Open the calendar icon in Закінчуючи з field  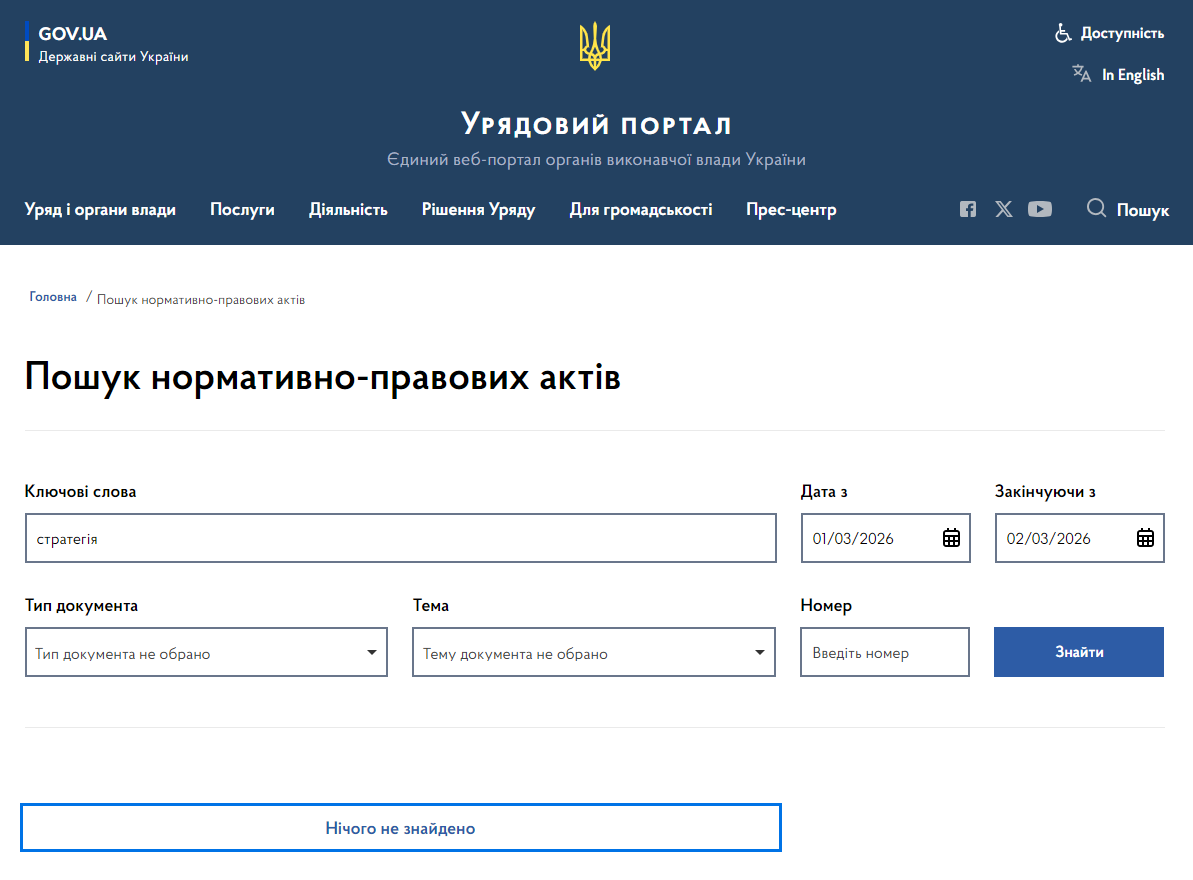click(x=1143, y=538)
